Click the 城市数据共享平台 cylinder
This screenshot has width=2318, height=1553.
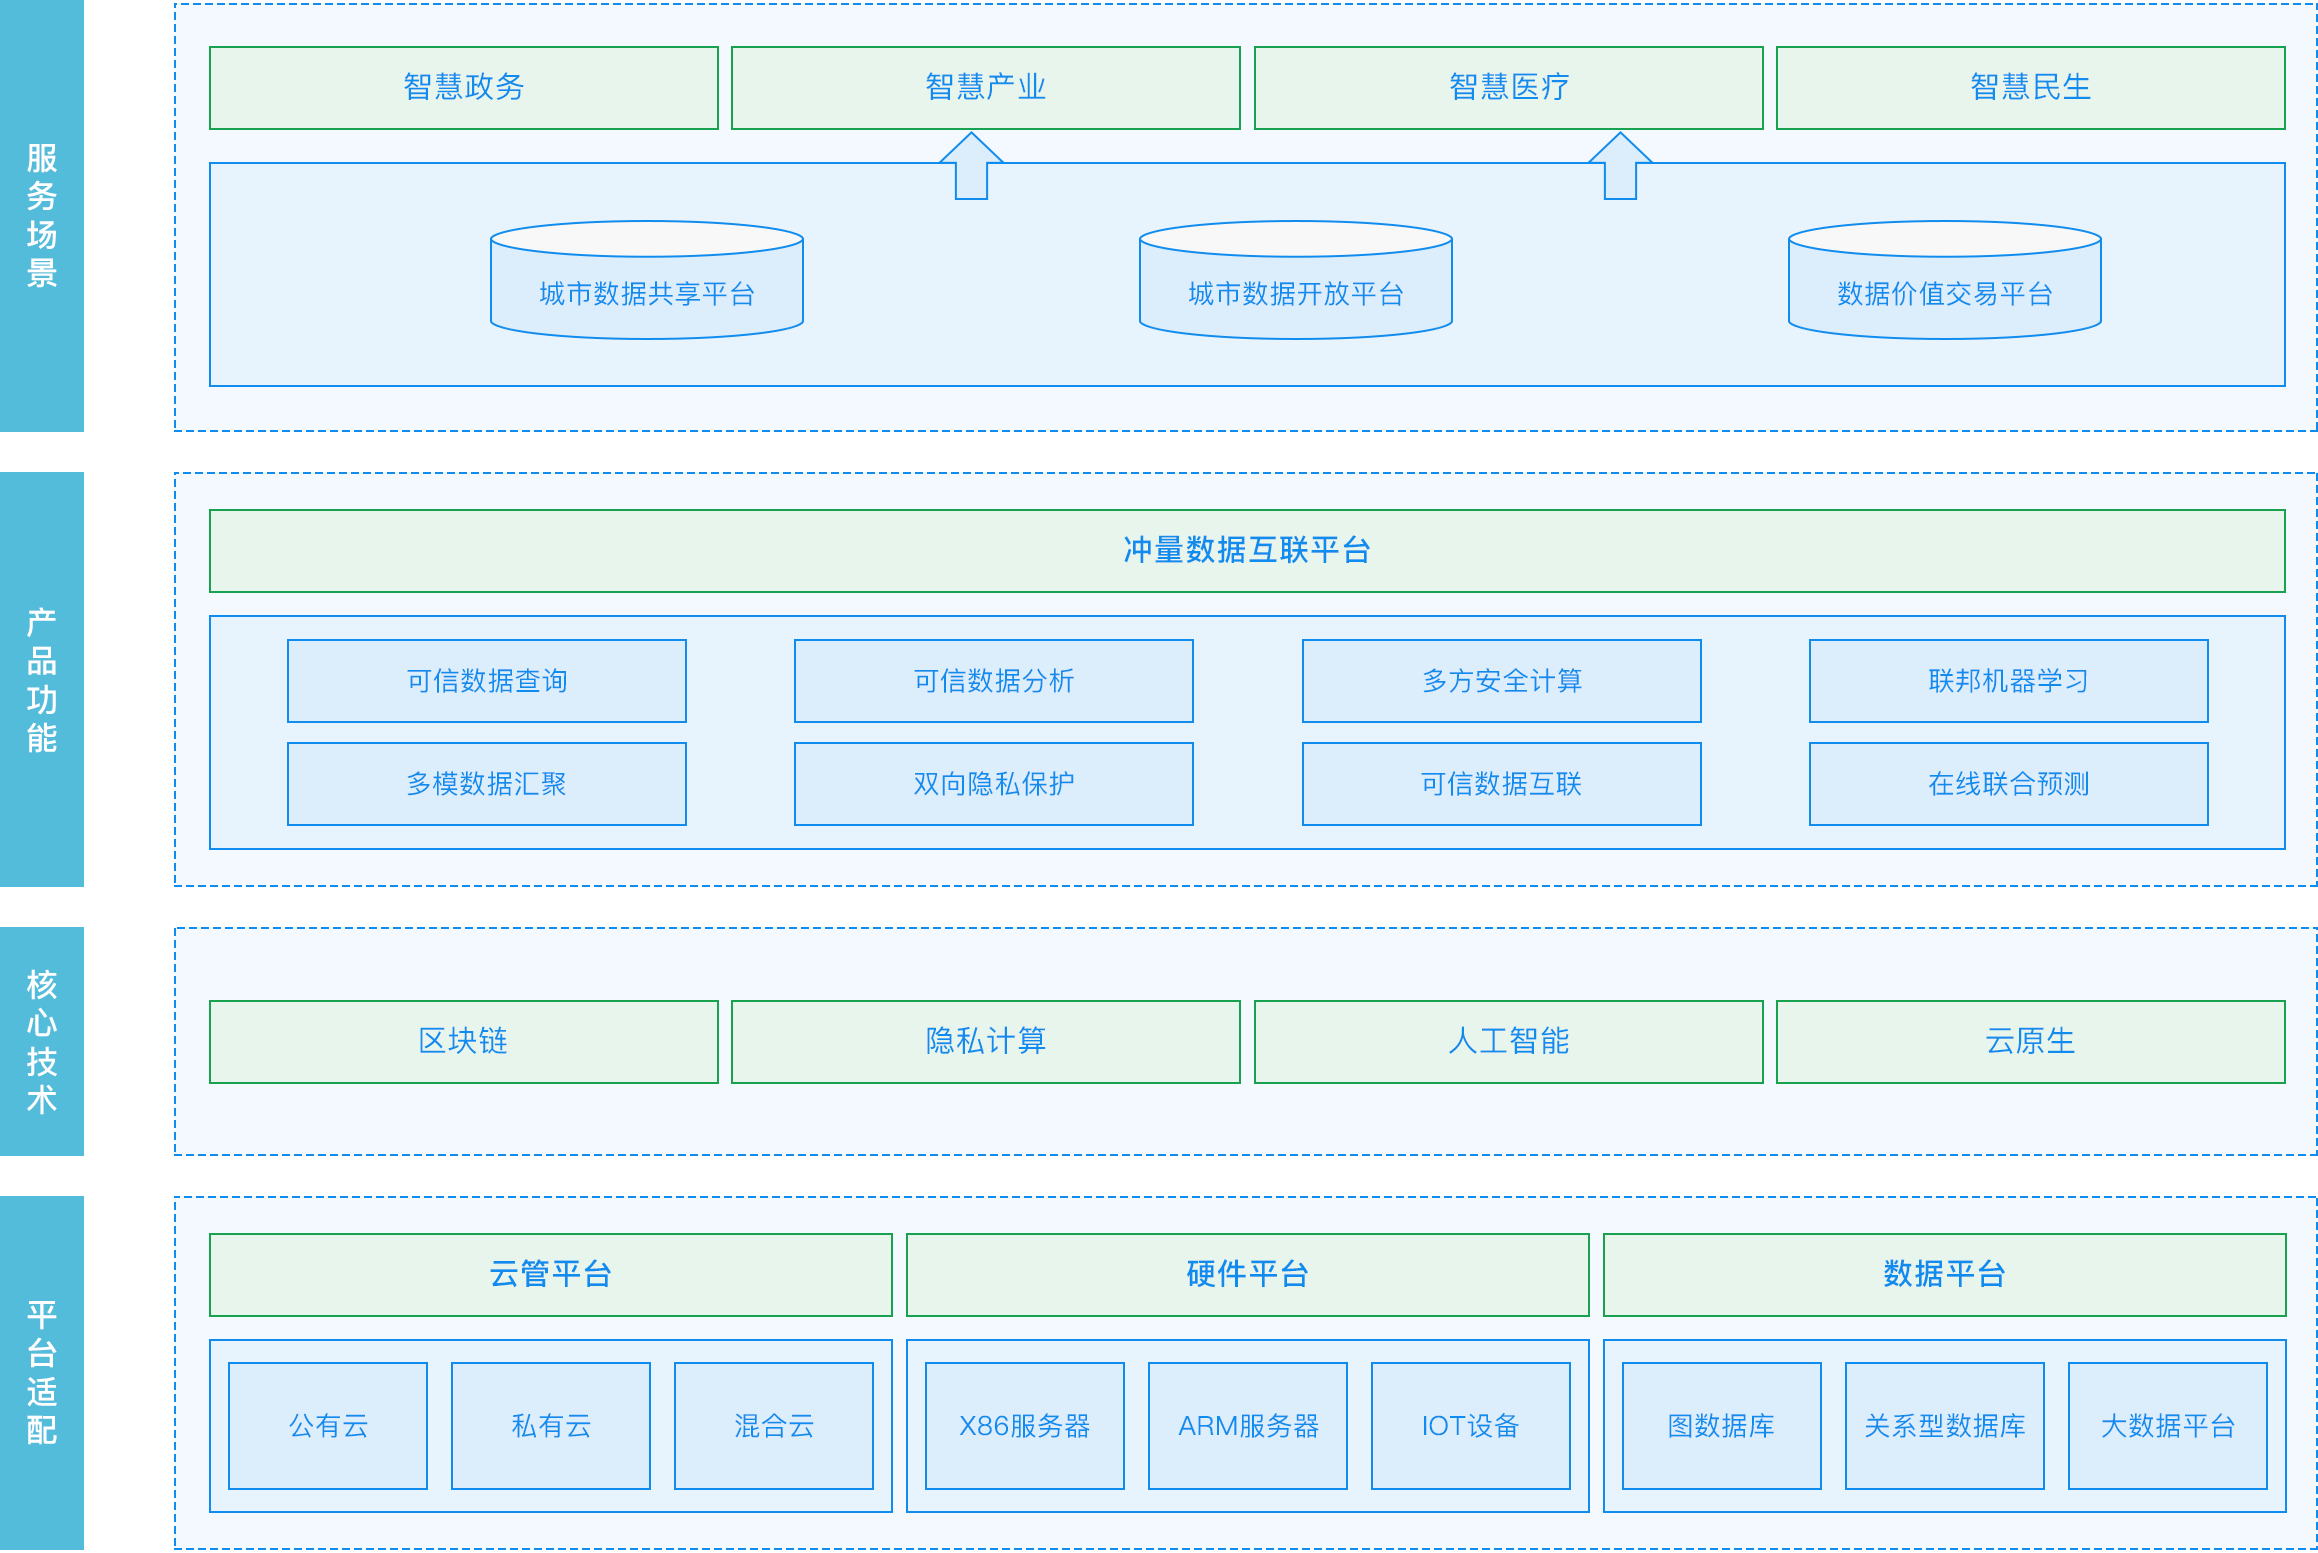point(646,280)
